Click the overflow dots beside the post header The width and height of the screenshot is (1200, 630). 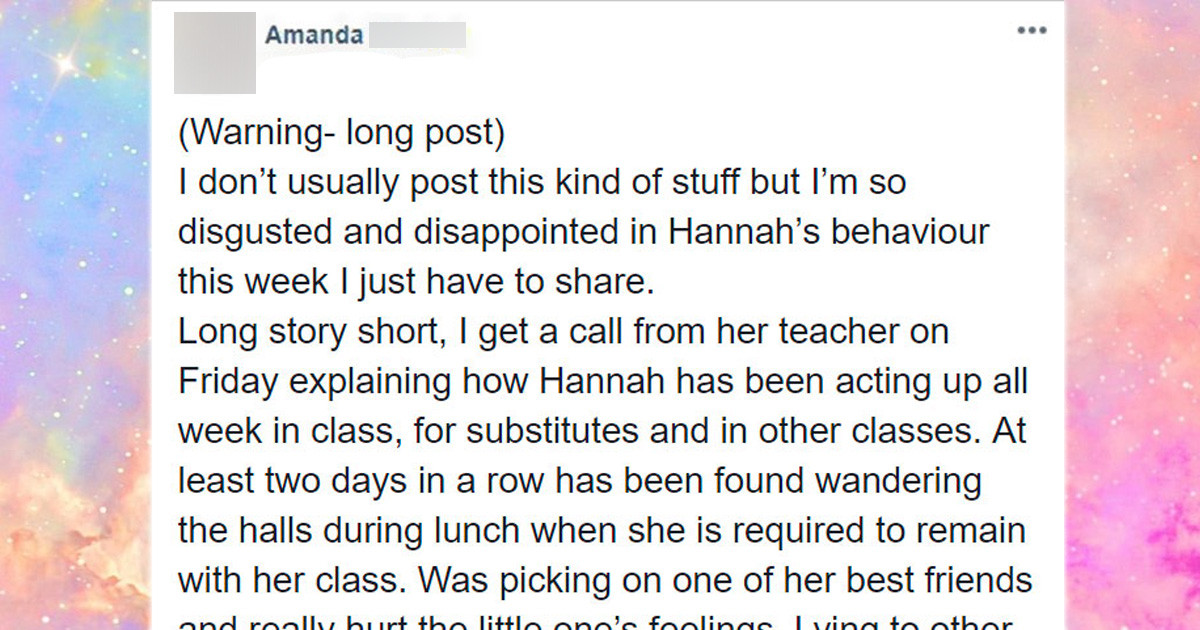pos(1030,30)
